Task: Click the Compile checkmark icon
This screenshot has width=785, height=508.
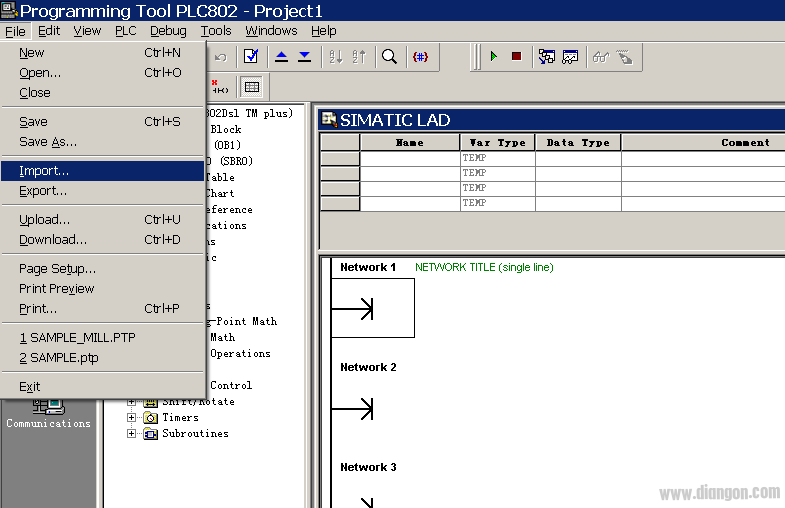Action: (251, 57)
